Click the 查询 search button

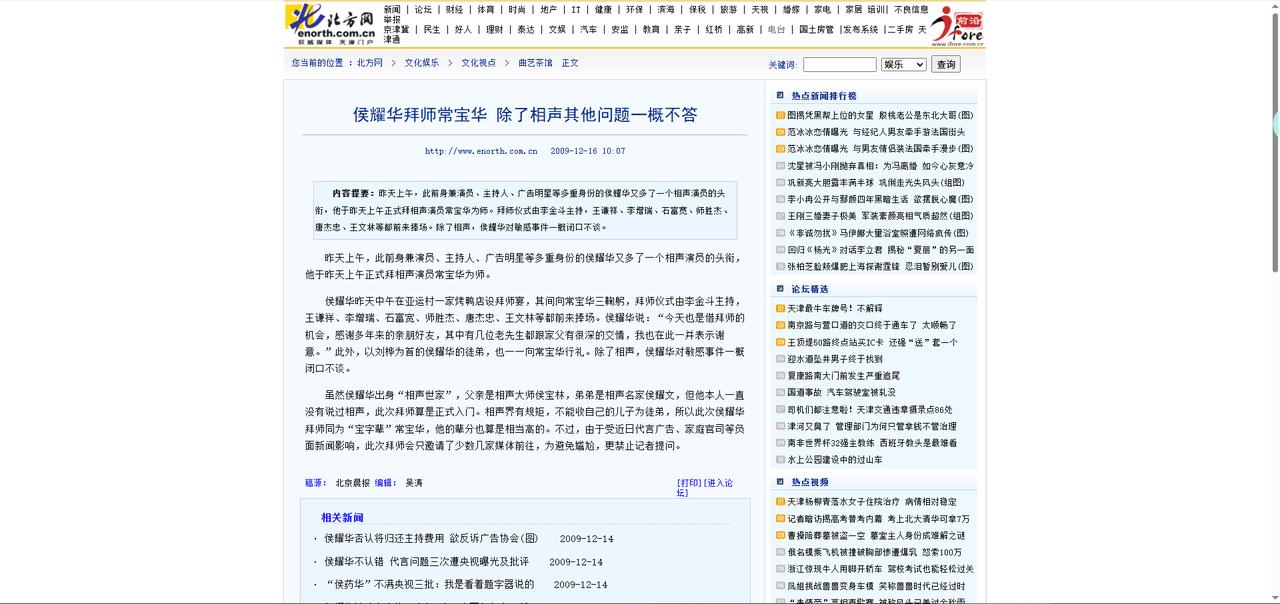pos(945,64)
